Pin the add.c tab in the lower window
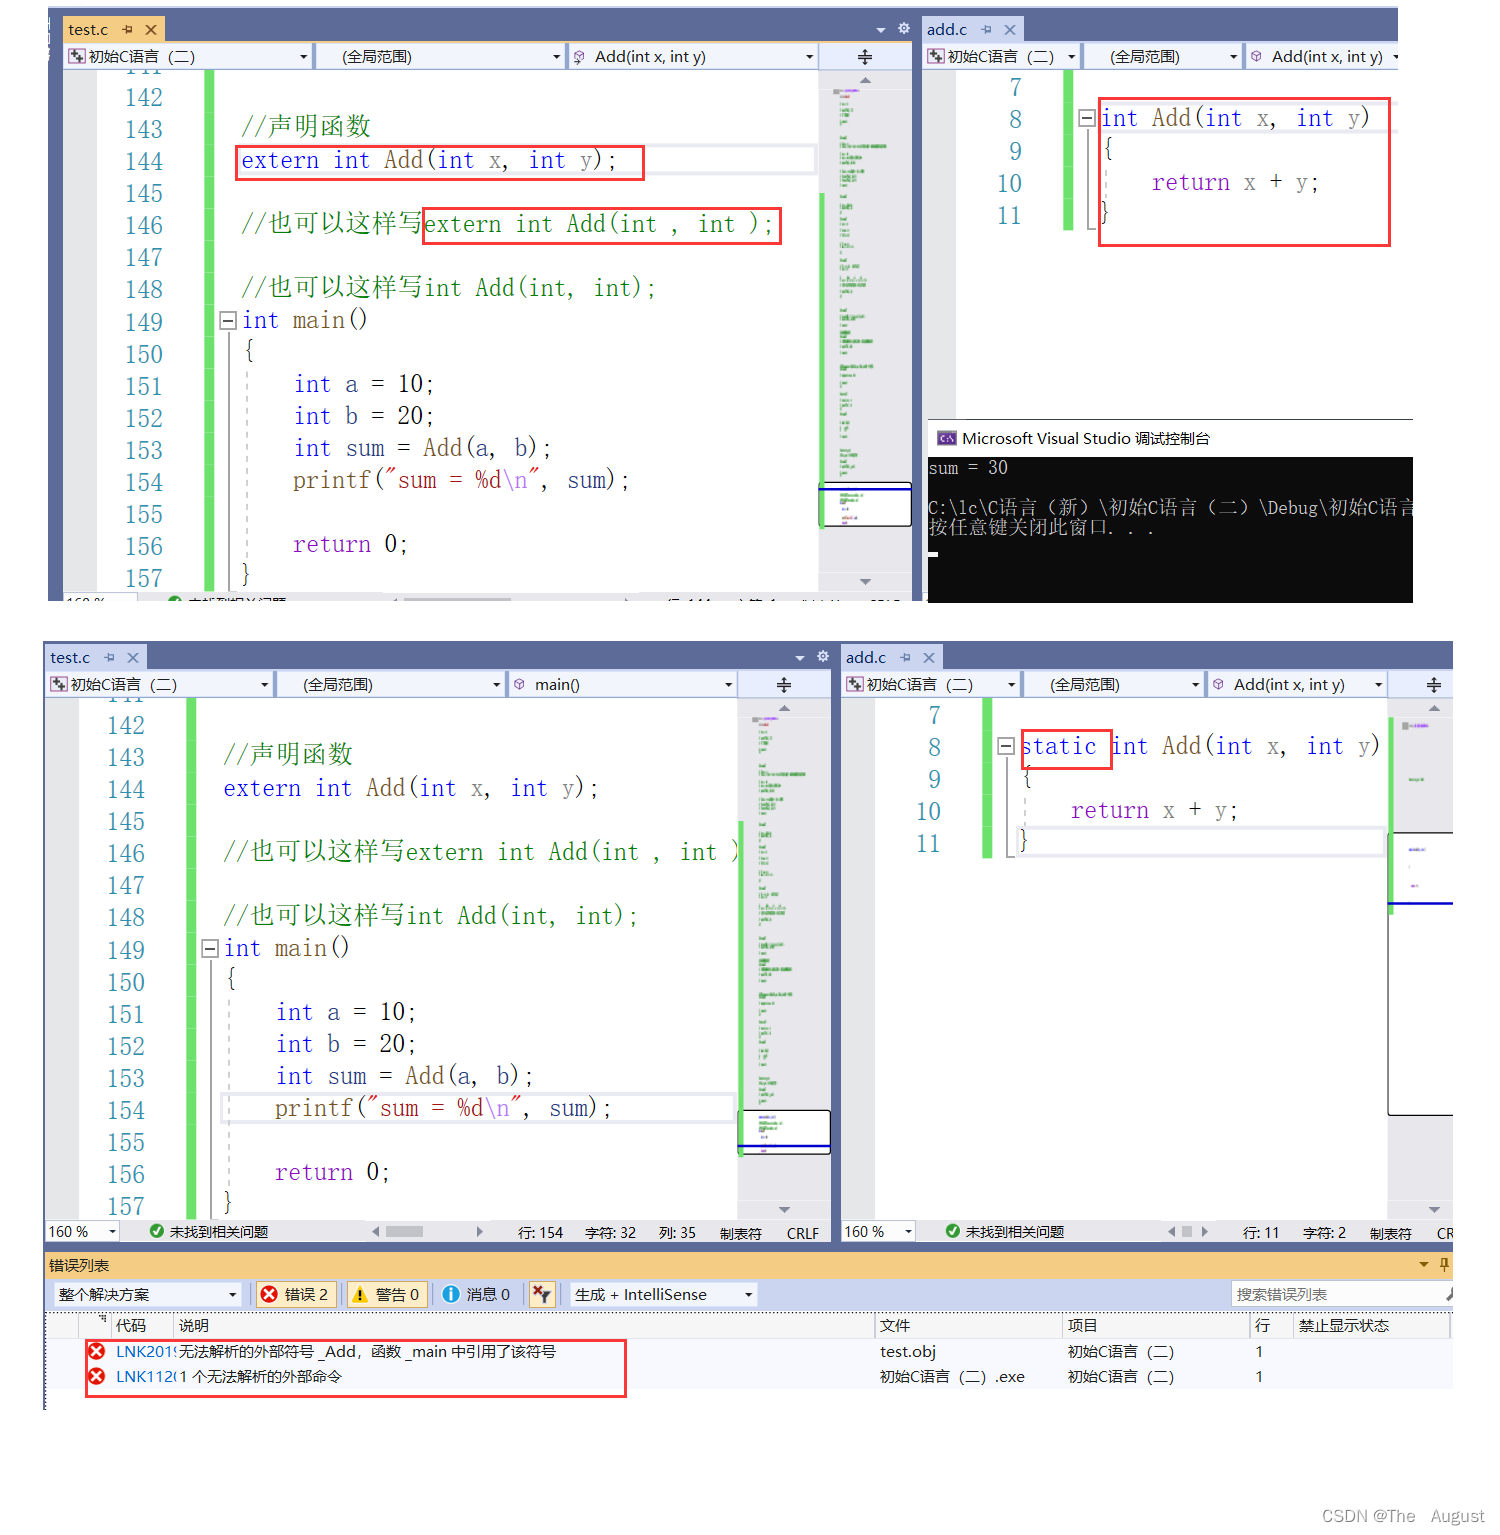The width and height of the screenshot is (1500, 1535). tap(905, 658)
